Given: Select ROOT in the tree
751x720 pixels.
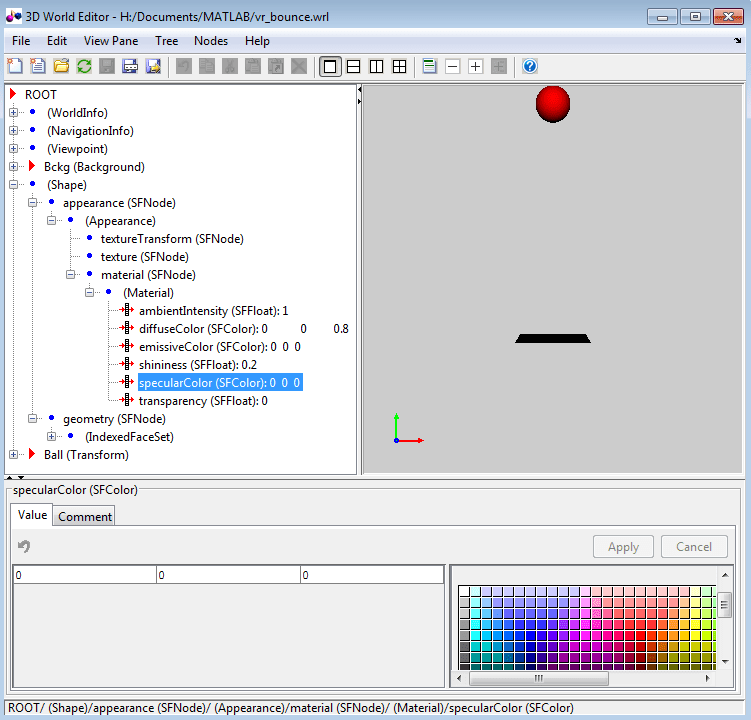Looking at the screenshot, I should (x=41, y=95).
